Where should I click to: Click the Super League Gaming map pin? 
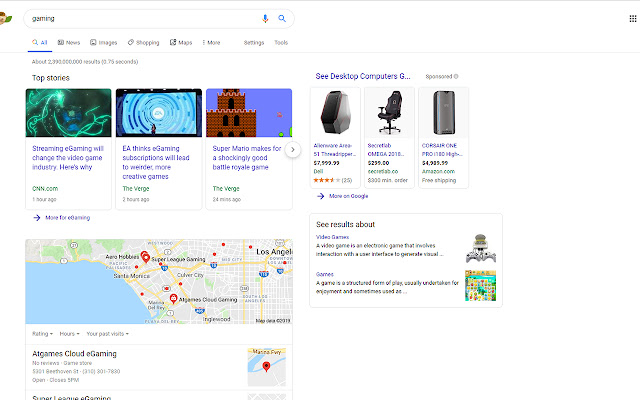(x=145, y=257)
